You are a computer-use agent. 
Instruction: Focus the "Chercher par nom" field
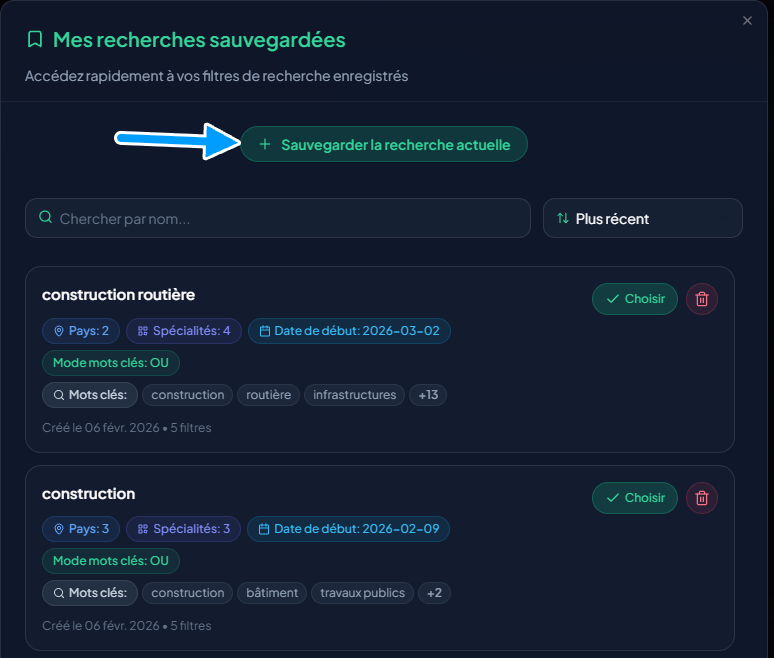click(x=290, y=218)
